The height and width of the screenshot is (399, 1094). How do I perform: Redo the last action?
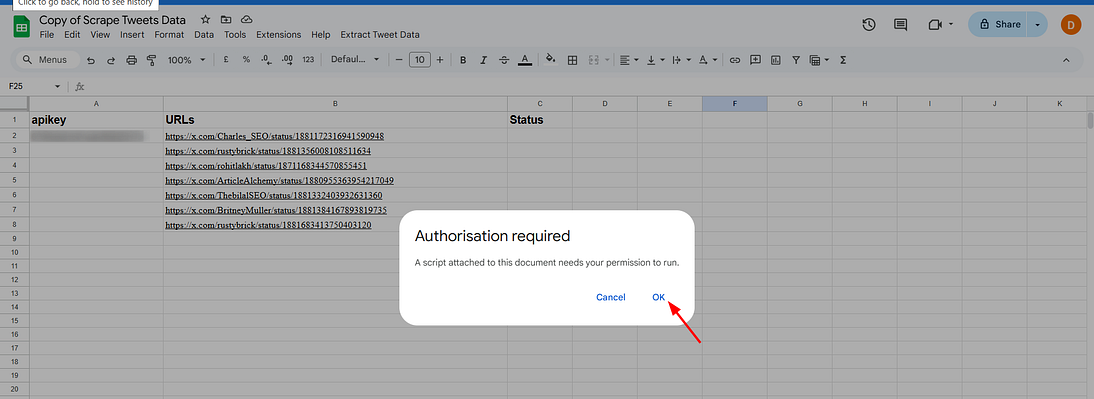(111, 61)
